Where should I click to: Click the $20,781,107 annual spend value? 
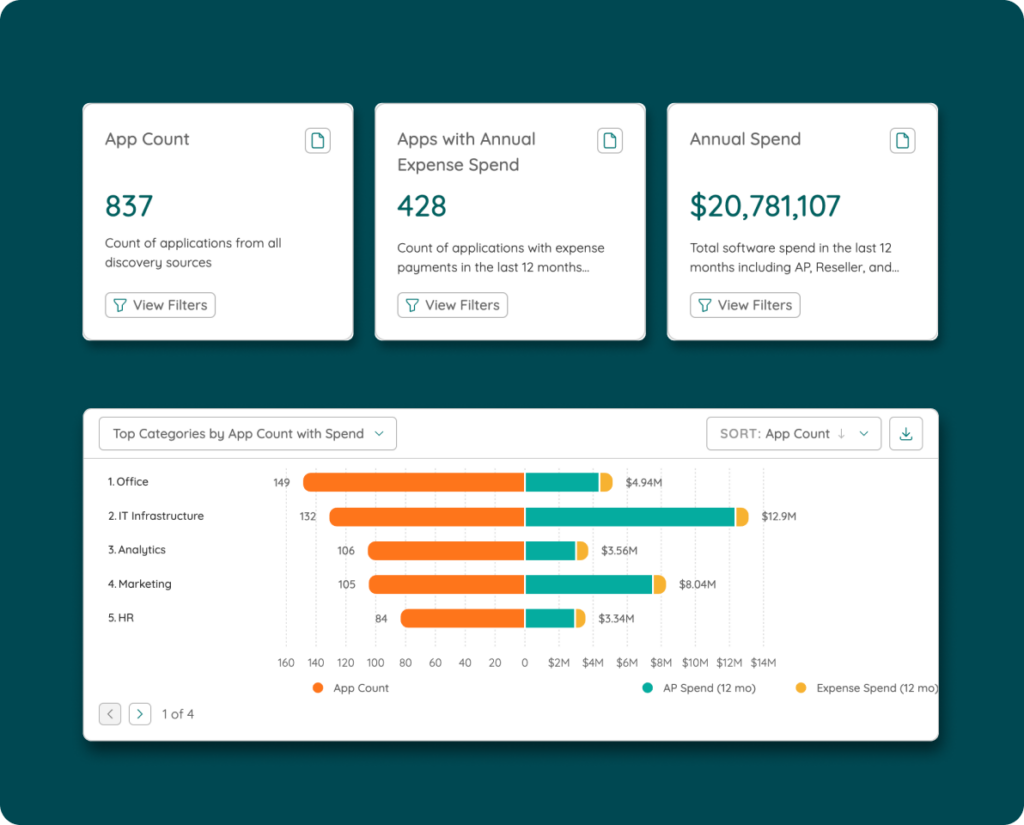click(765, 206)
